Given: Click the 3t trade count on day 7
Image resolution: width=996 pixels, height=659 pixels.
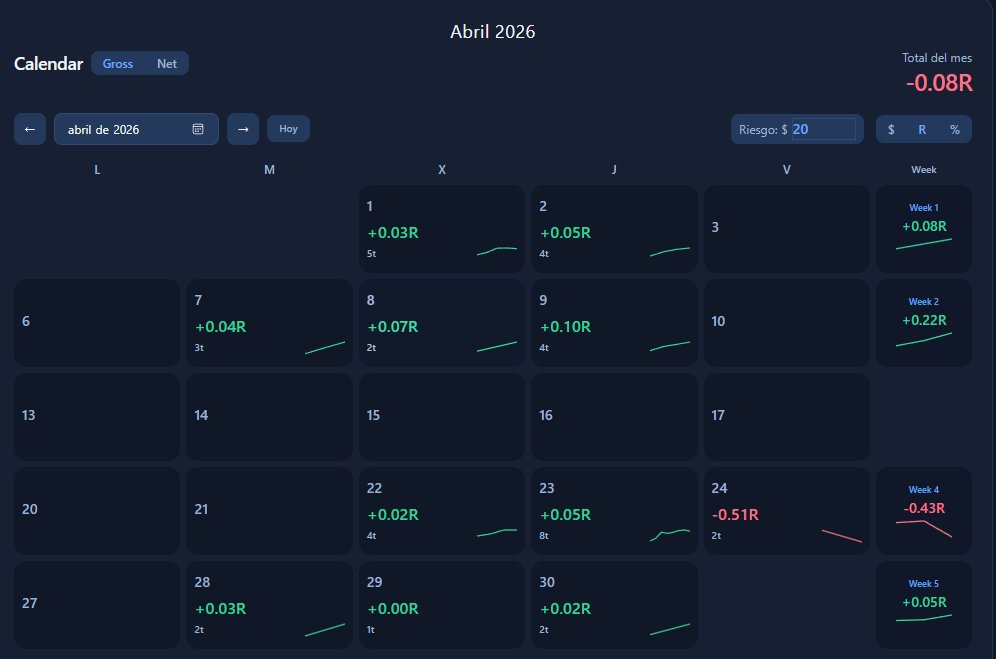Looking at the screenshot, I should click(x=199, y=348).
